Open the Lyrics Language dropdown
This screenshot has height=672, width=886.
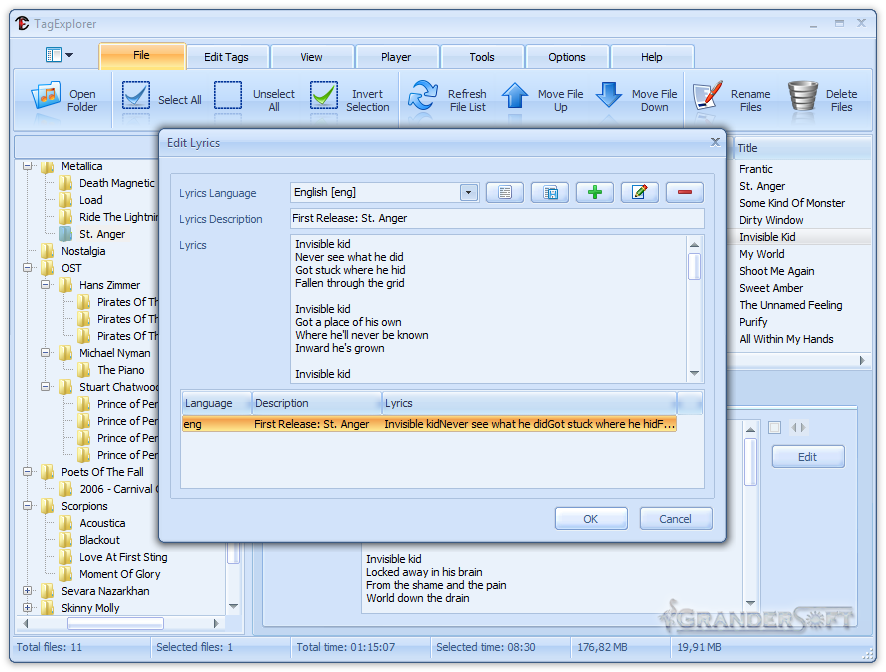coord(467,192)
